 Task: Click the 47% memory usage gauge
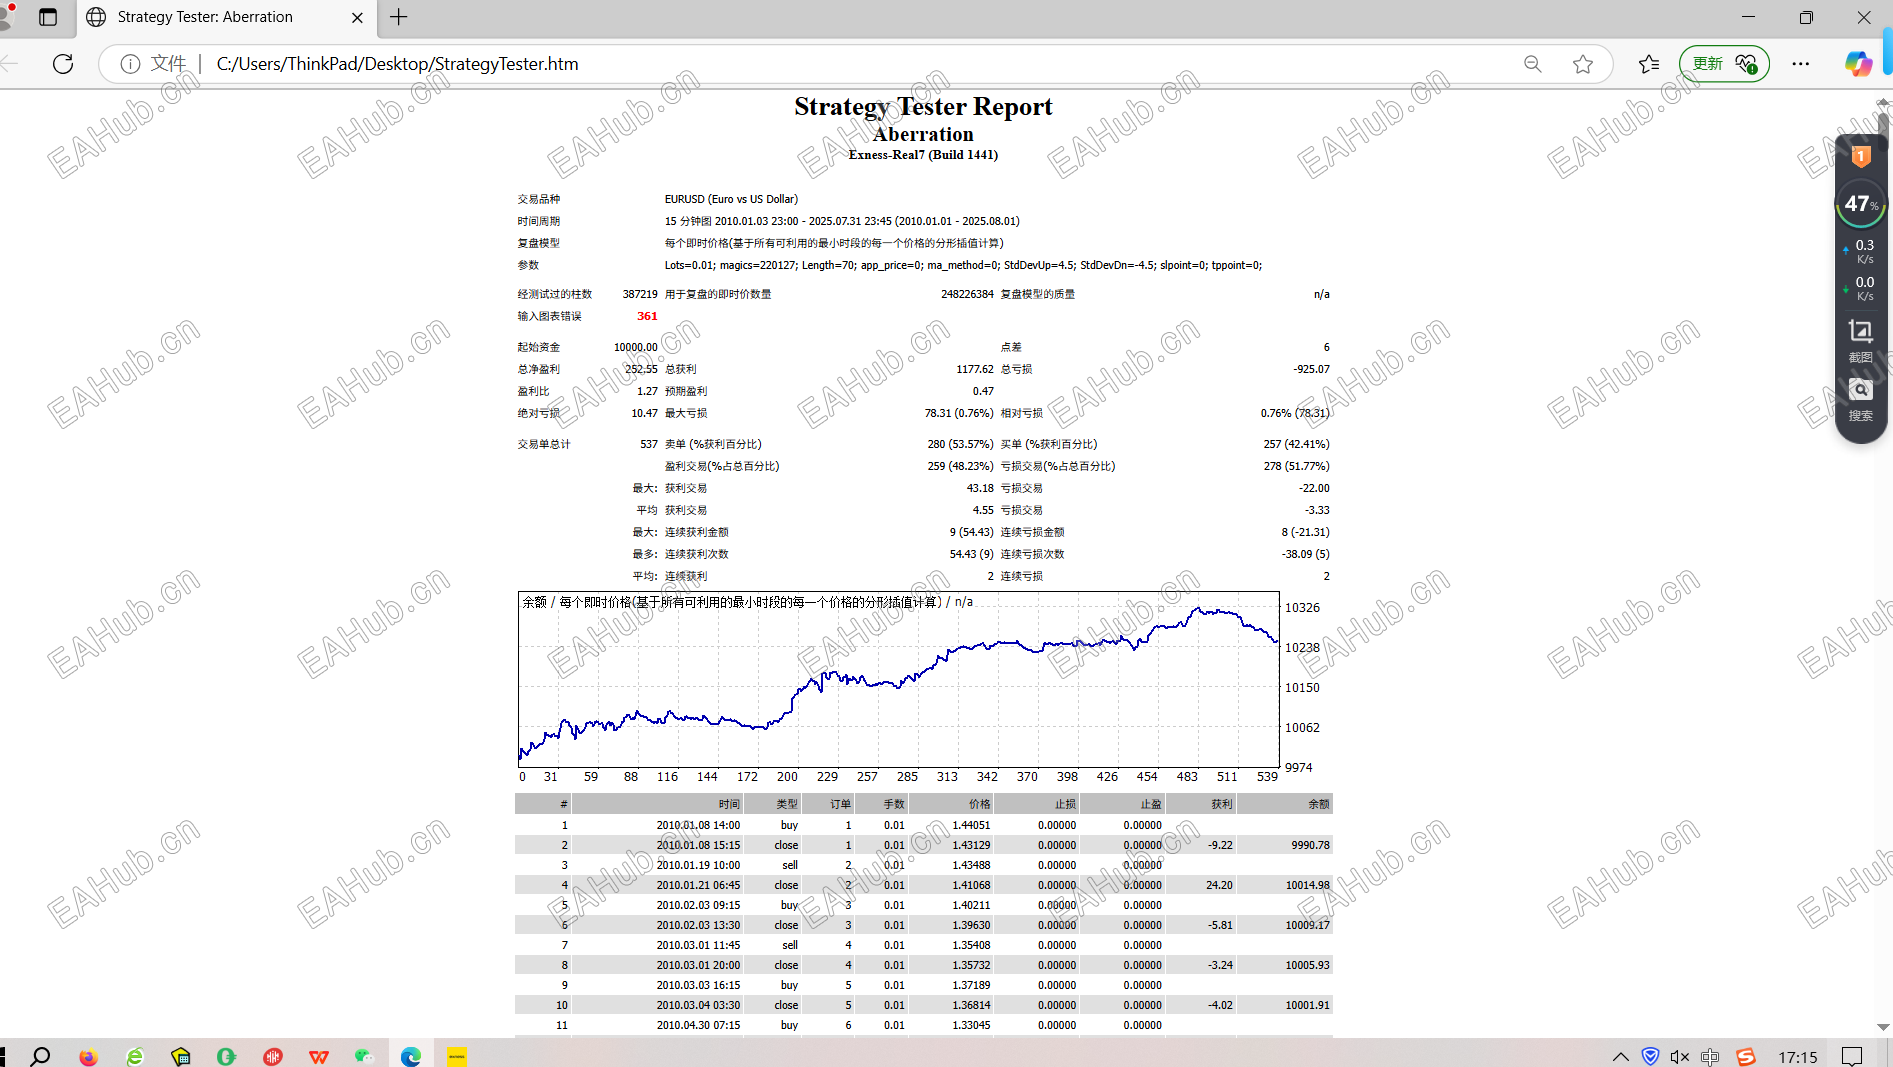point(1860,204)
